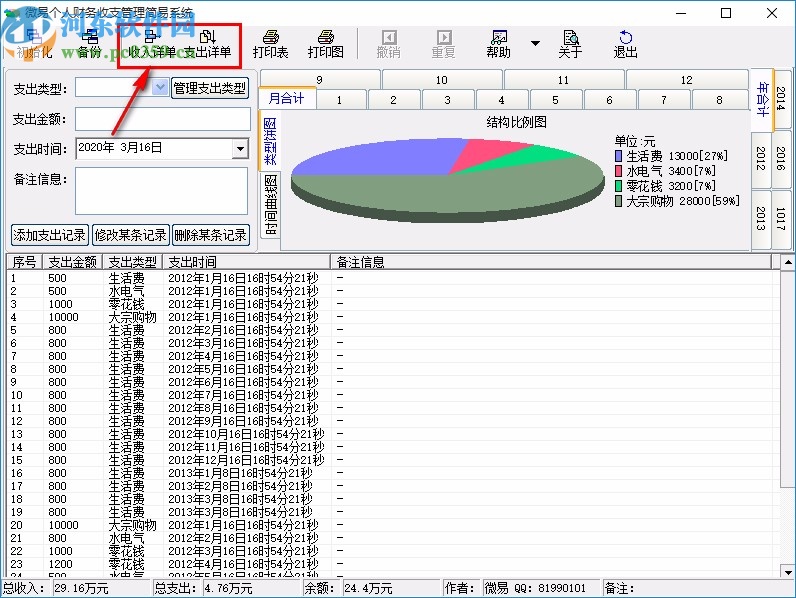
Task: Click the 退出 exit icon
Action: point(625,44)
